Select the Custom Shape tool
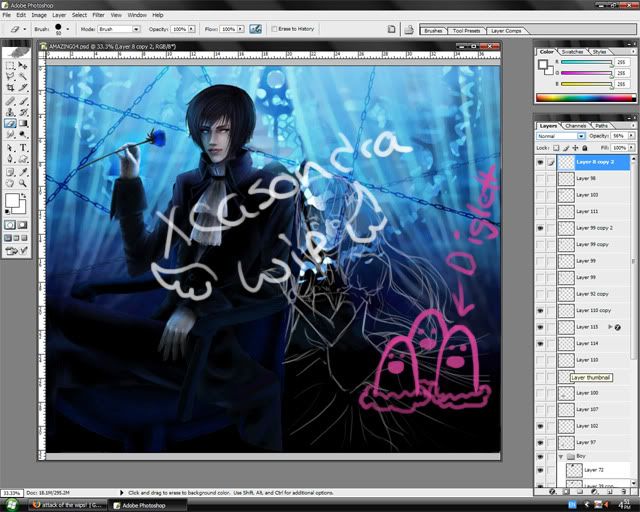The height and width of the screenshot is (512, 640). (23, 159)
